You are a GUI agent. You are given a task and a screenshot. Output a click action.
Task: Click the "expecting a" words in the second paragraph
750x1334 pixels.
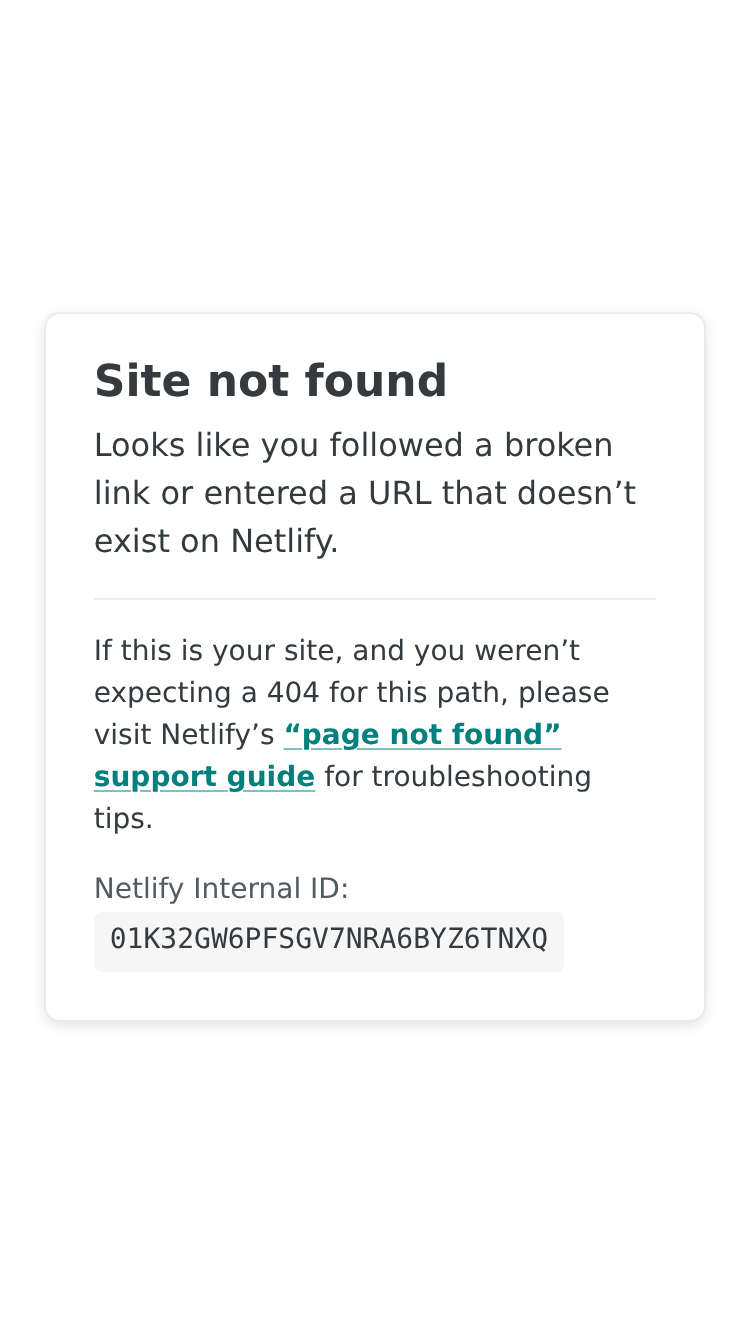[176, 693]
